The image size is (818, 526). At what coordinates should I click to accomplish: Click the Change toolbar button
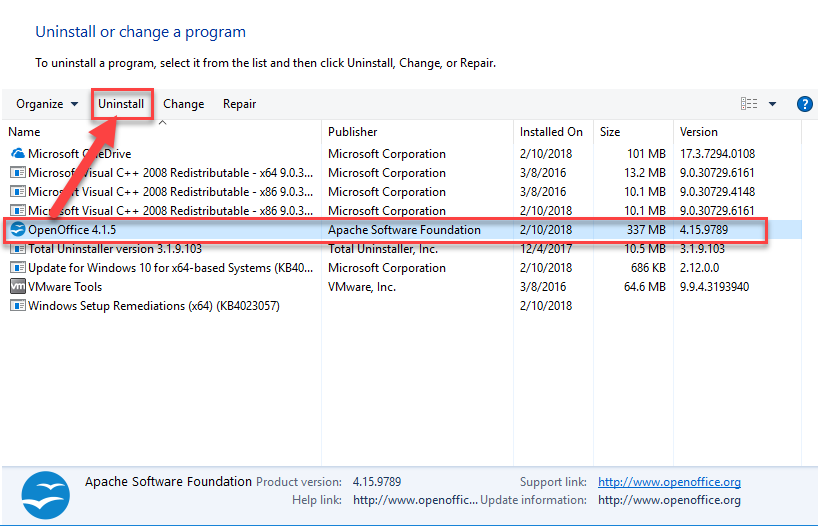[x=184, y=104]
